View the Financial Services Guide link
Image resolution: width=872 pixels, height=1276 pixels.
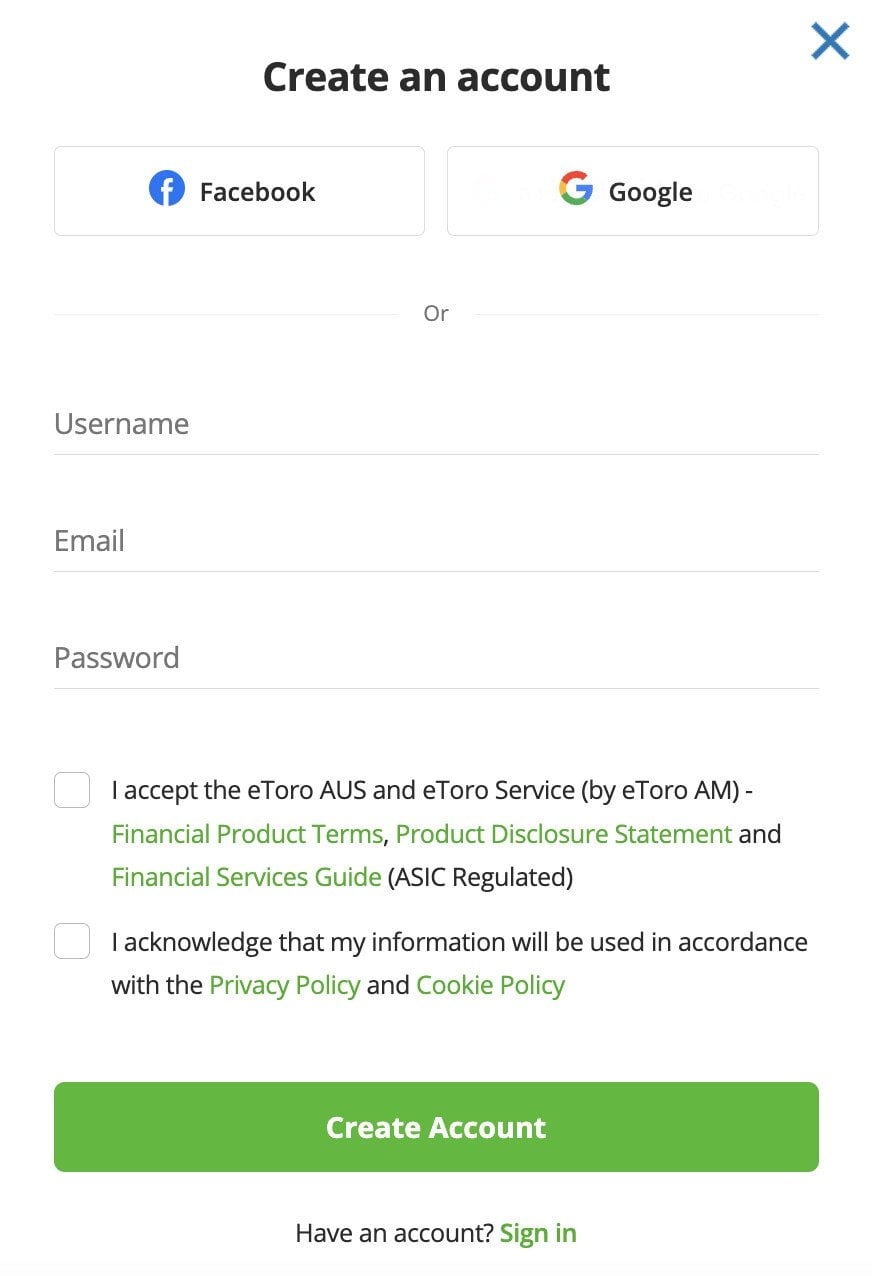pos(246,877)
